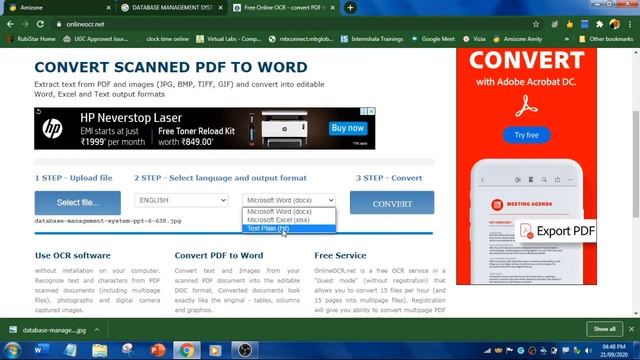The width and height of the screenshot is (640, 360).
Task: Open Google Meet bookmark
Action: pyautogui.click(x=433, y=39)
